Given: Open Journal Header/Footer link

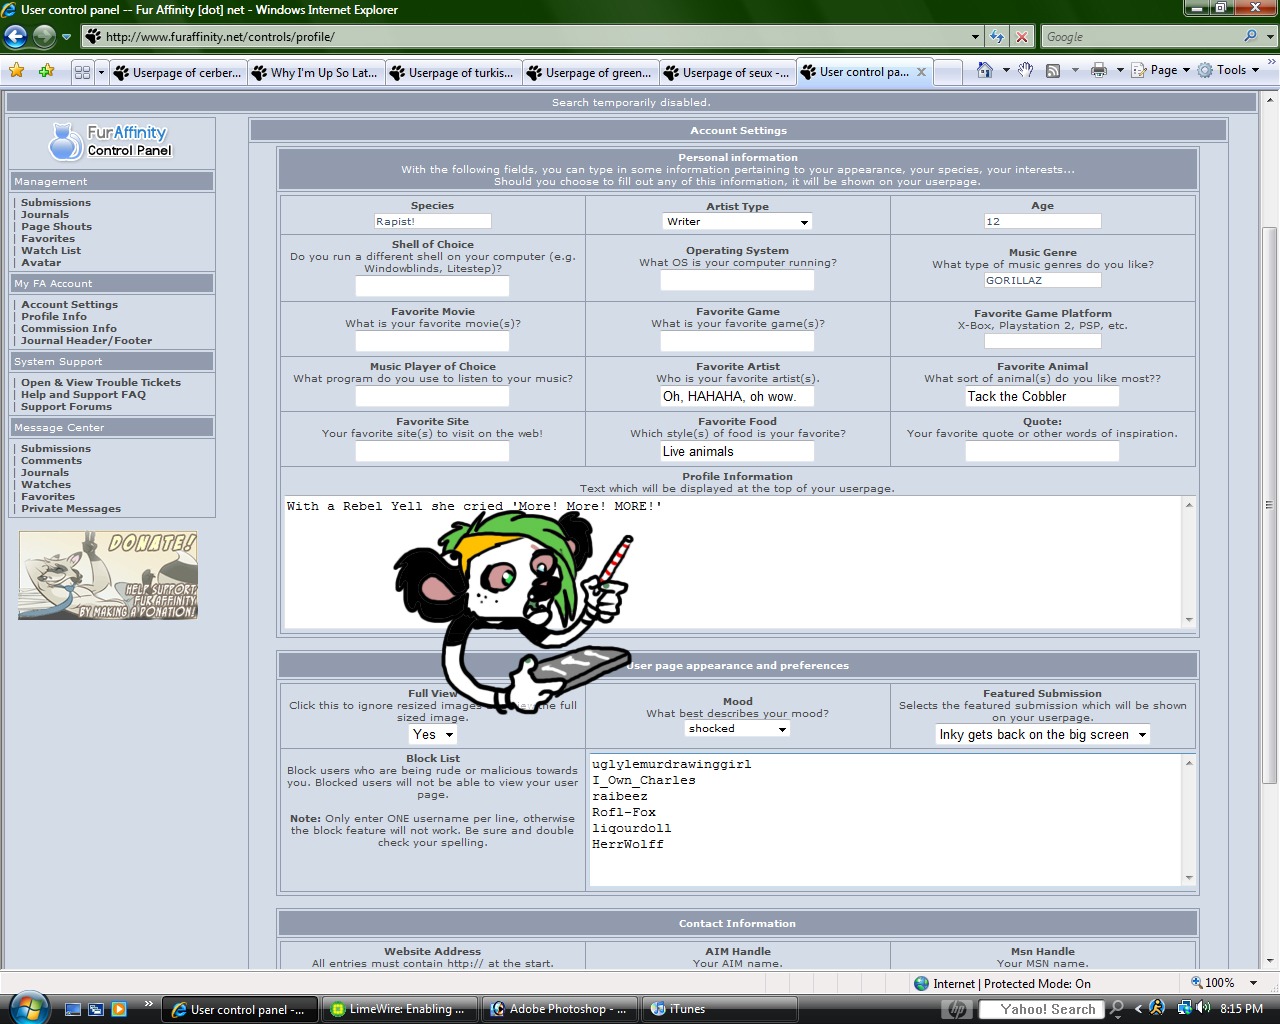Looking at the screenshot, I should 86,340.
